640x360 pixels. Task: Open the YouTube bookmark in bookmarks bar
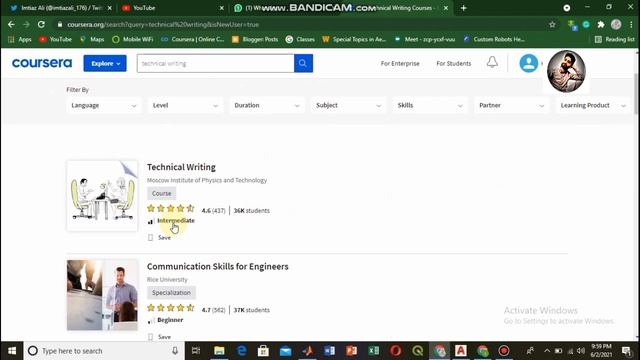point(56,39)
